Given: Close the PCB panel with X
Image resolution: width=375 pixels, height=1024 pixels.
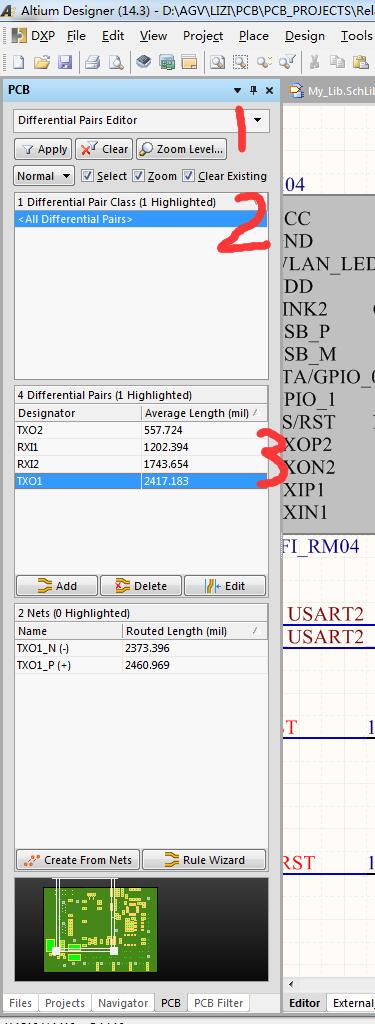Looking at the screenshot, I should [x=269, y=91].
